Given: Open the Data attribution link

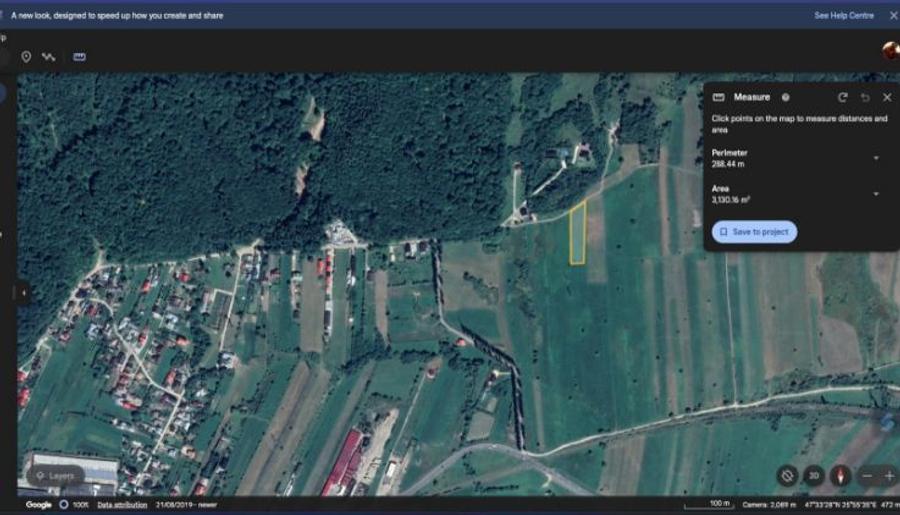Looking at the screenshot, I should [123, 505].
